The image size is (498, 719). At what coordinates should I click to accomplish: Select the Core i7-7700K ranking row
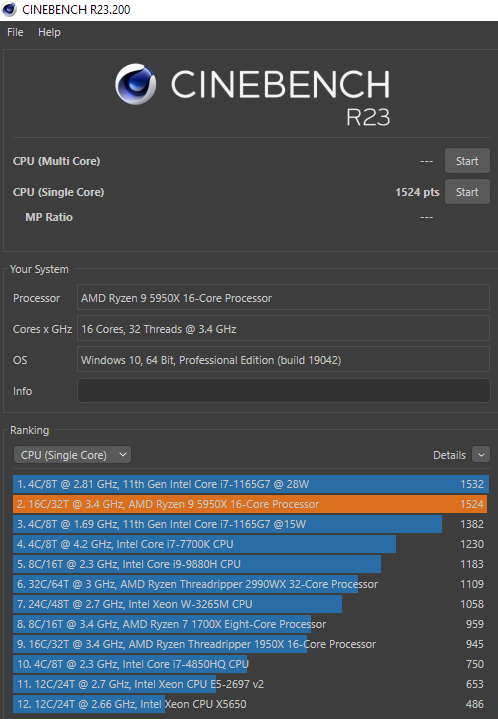tap(251, 544)
